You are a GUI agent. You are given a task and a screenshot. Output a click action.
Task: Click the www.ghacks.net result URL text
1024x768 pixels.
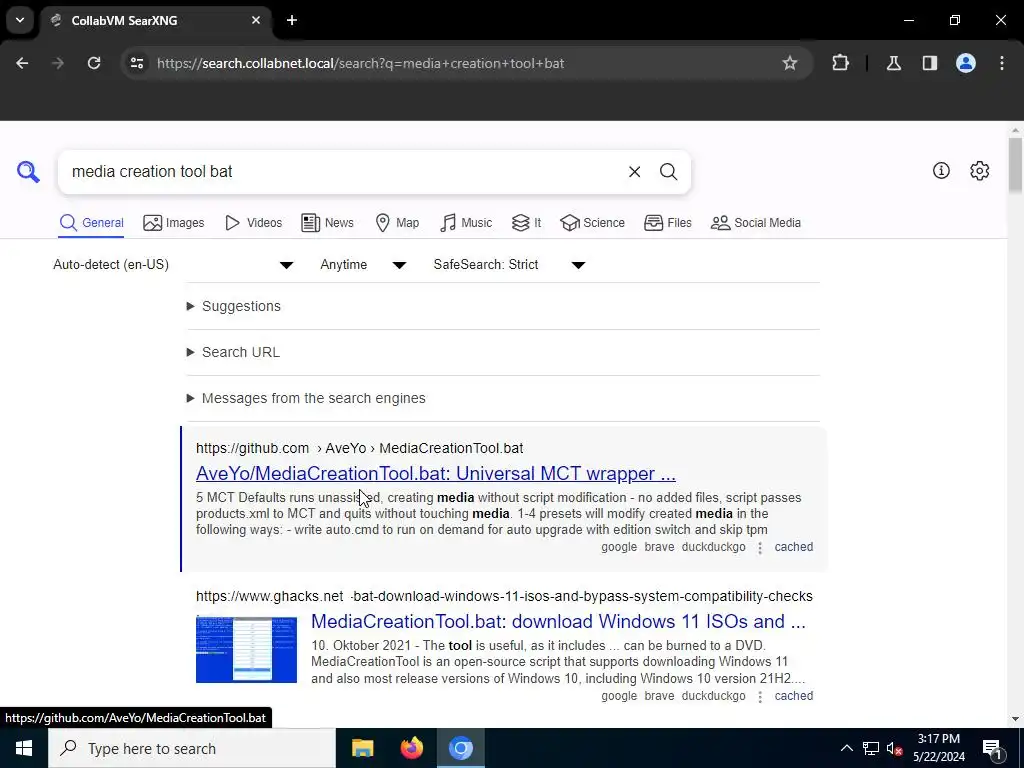tap(504, 596)
